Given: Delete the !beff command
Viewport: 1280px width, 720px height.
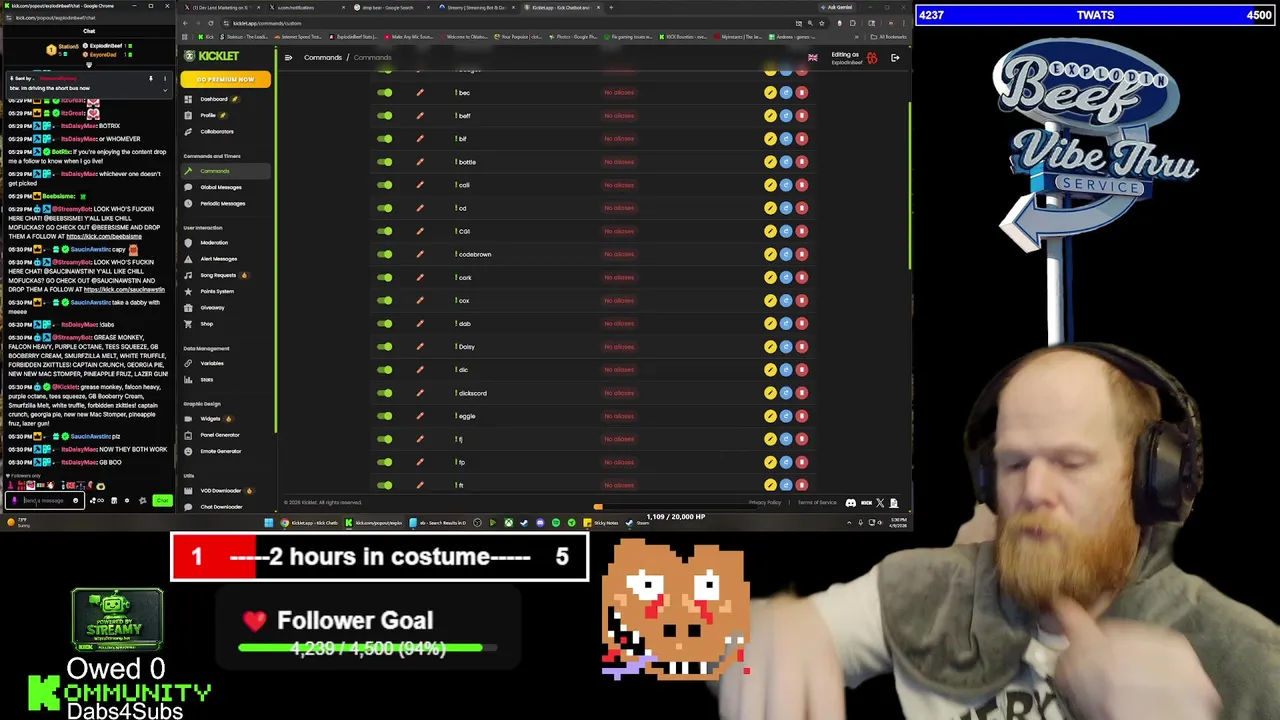Looking at the screenshot, I should click(802, 115).
